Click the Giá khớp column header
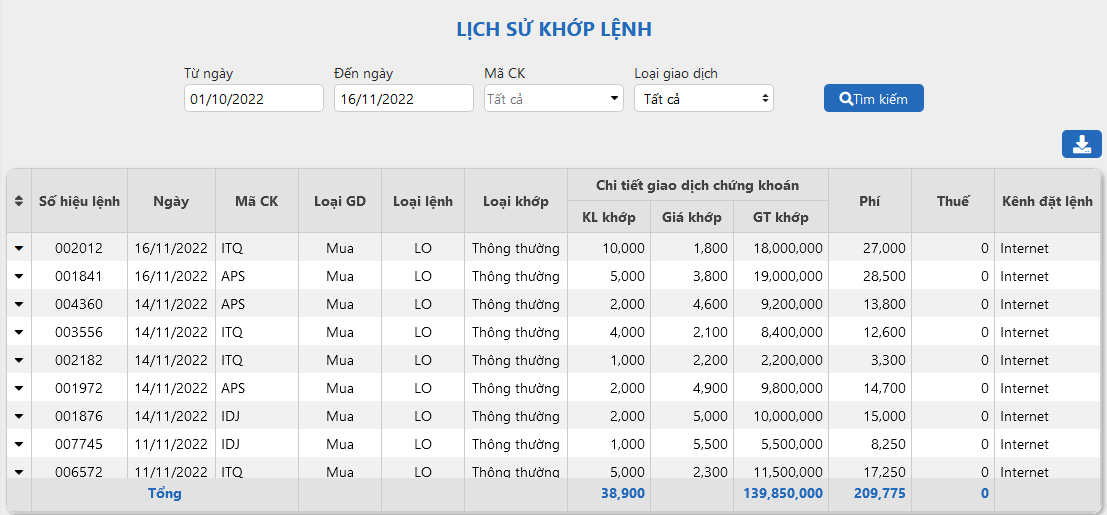The width and height of the screenshot is (1107, 515). tap(692, 217)
